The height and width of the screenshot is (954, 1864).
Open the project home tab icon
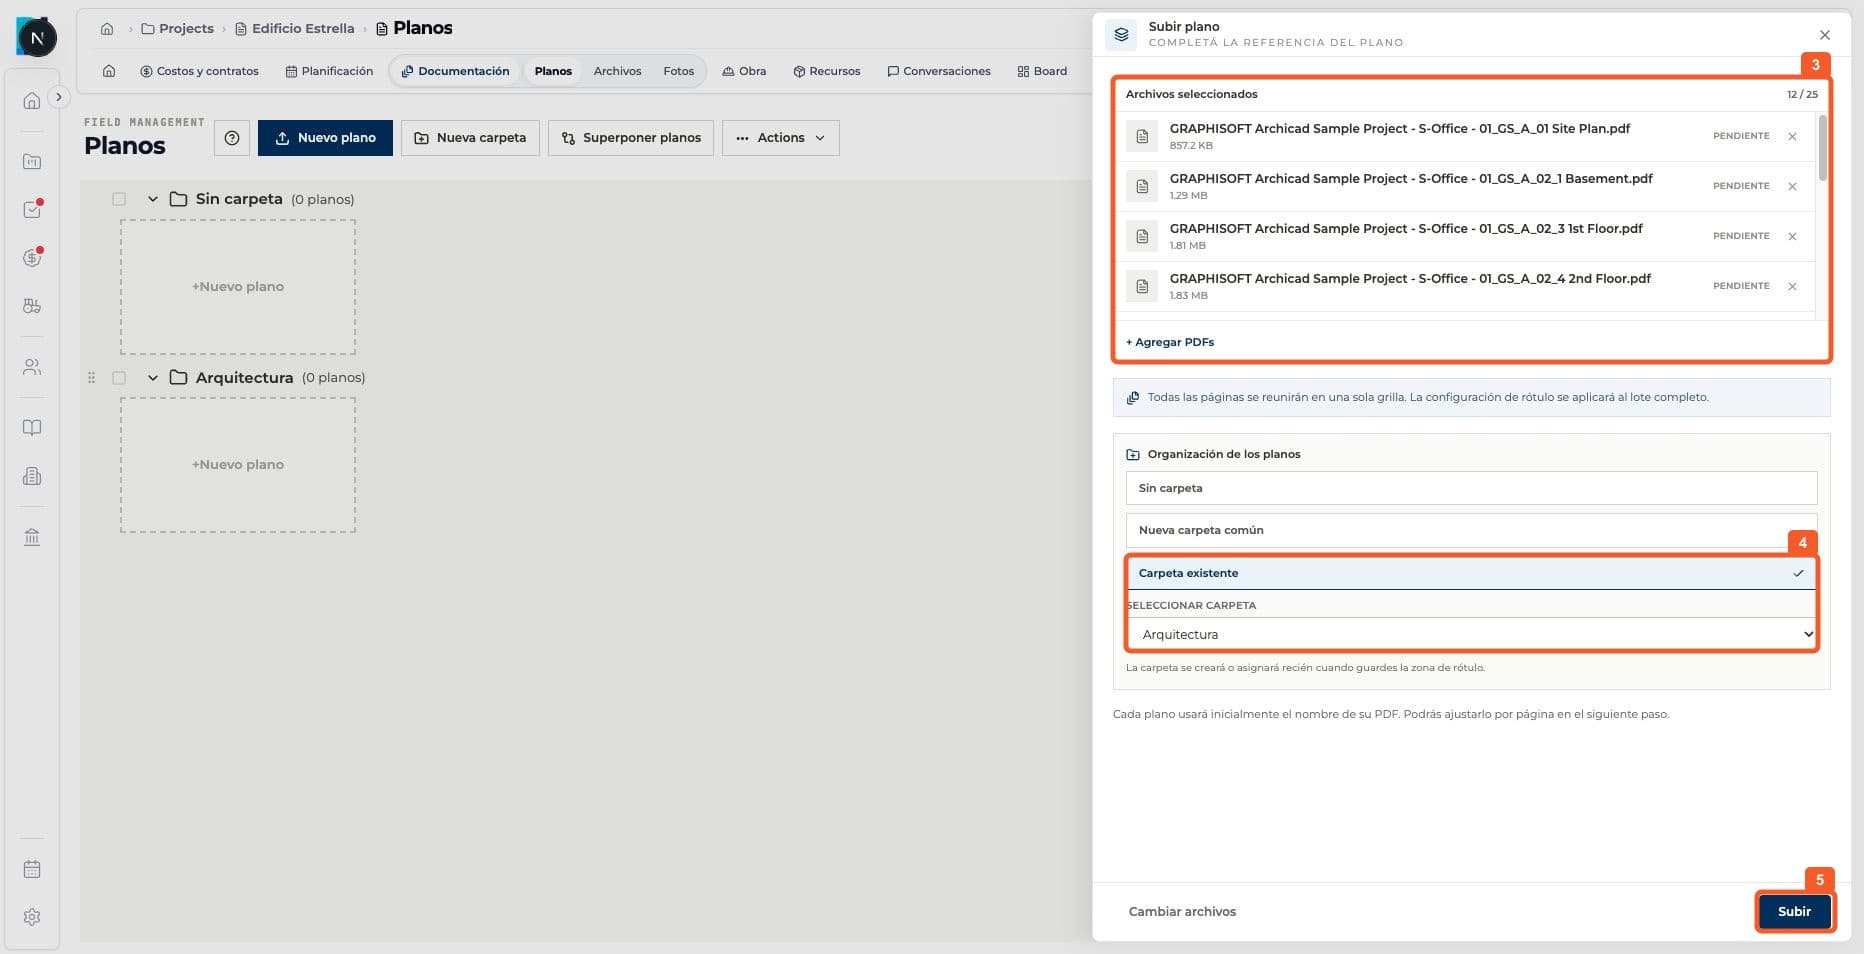pyautogui.click(x=109, y=71)
